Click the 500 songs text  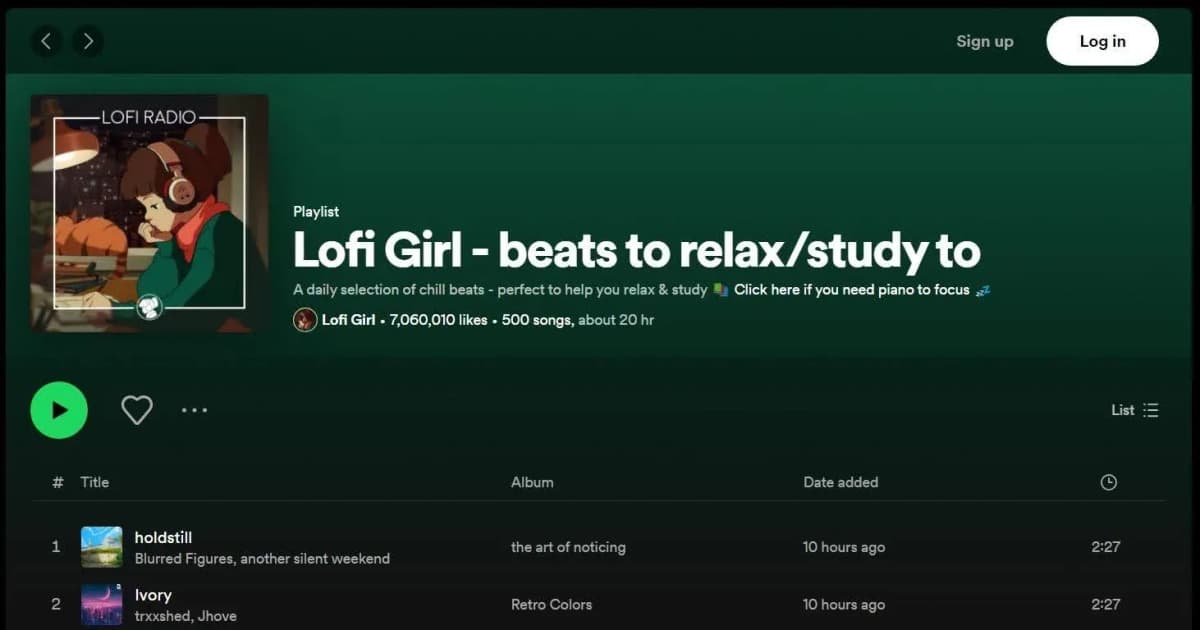pyautogui.click(x=537, y=320)
